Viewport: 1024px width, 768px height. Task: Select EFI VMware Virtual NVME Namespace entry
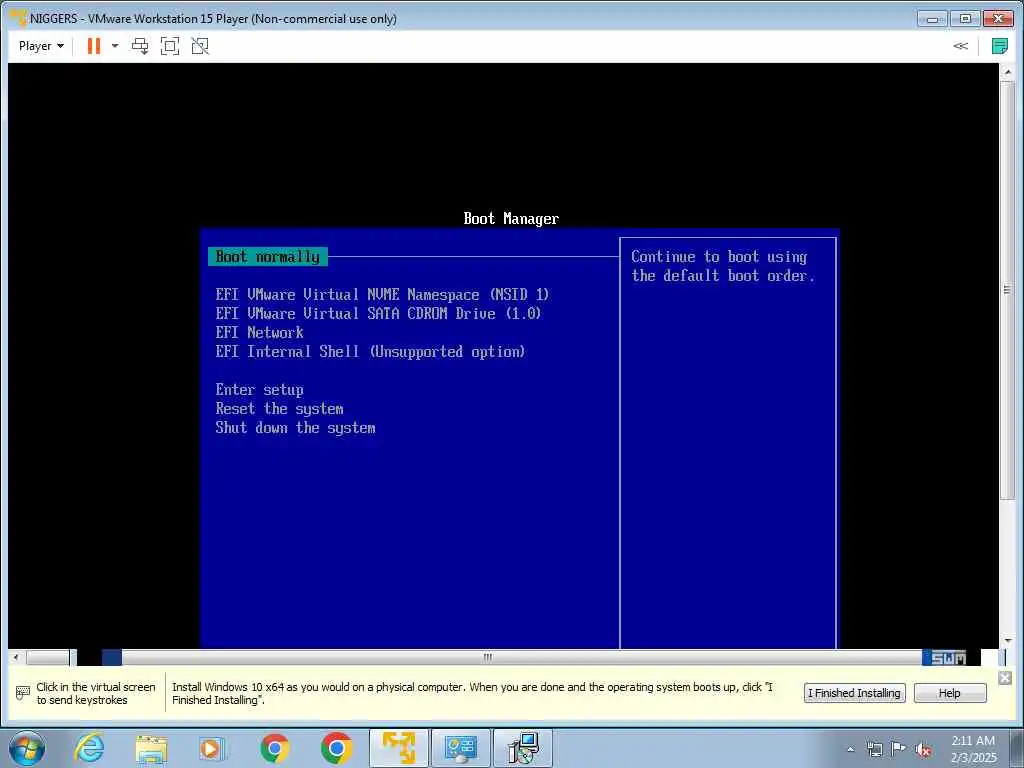382,295
